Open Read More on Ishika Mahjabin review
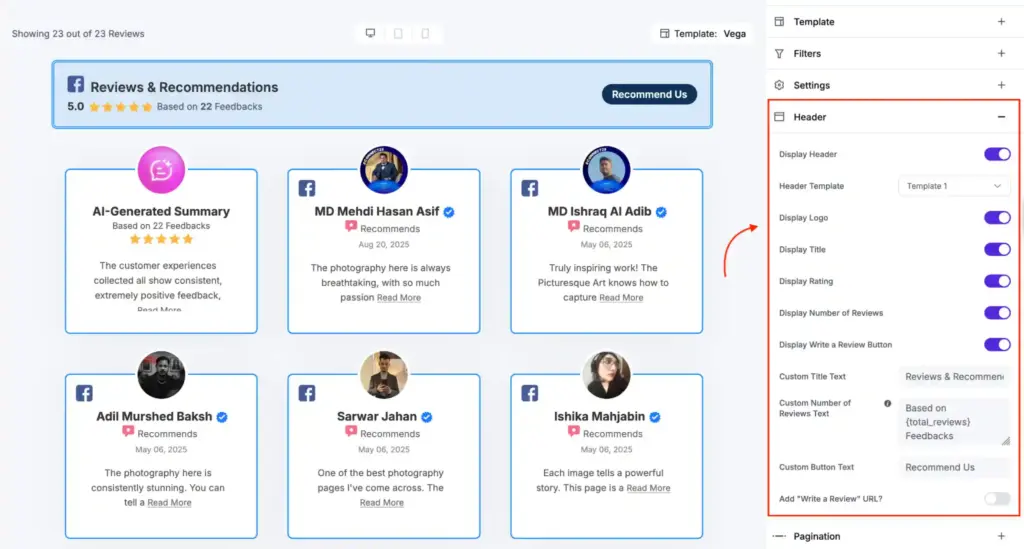The height and width of the screenshot is (549, 1024). point(648,488)
